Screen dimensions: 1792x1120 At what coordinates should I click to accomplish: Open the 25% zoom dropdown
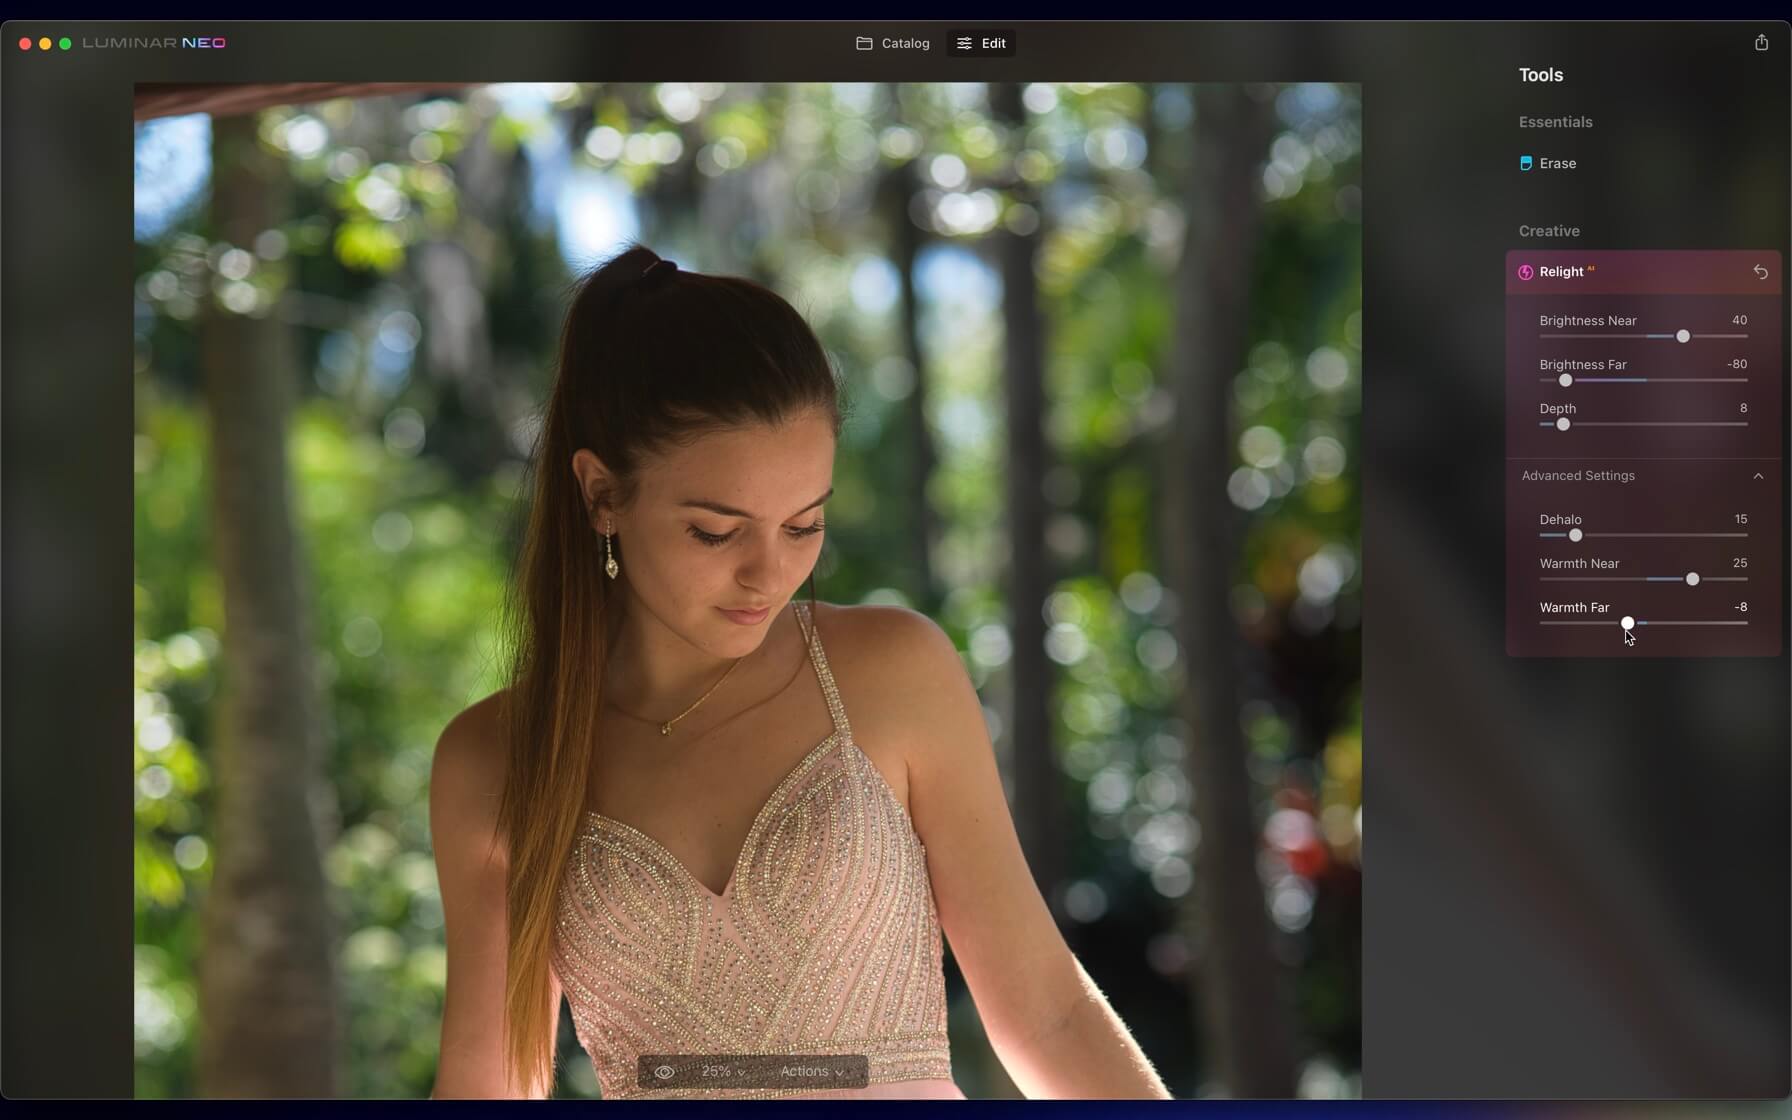[x=723, y=1071]
